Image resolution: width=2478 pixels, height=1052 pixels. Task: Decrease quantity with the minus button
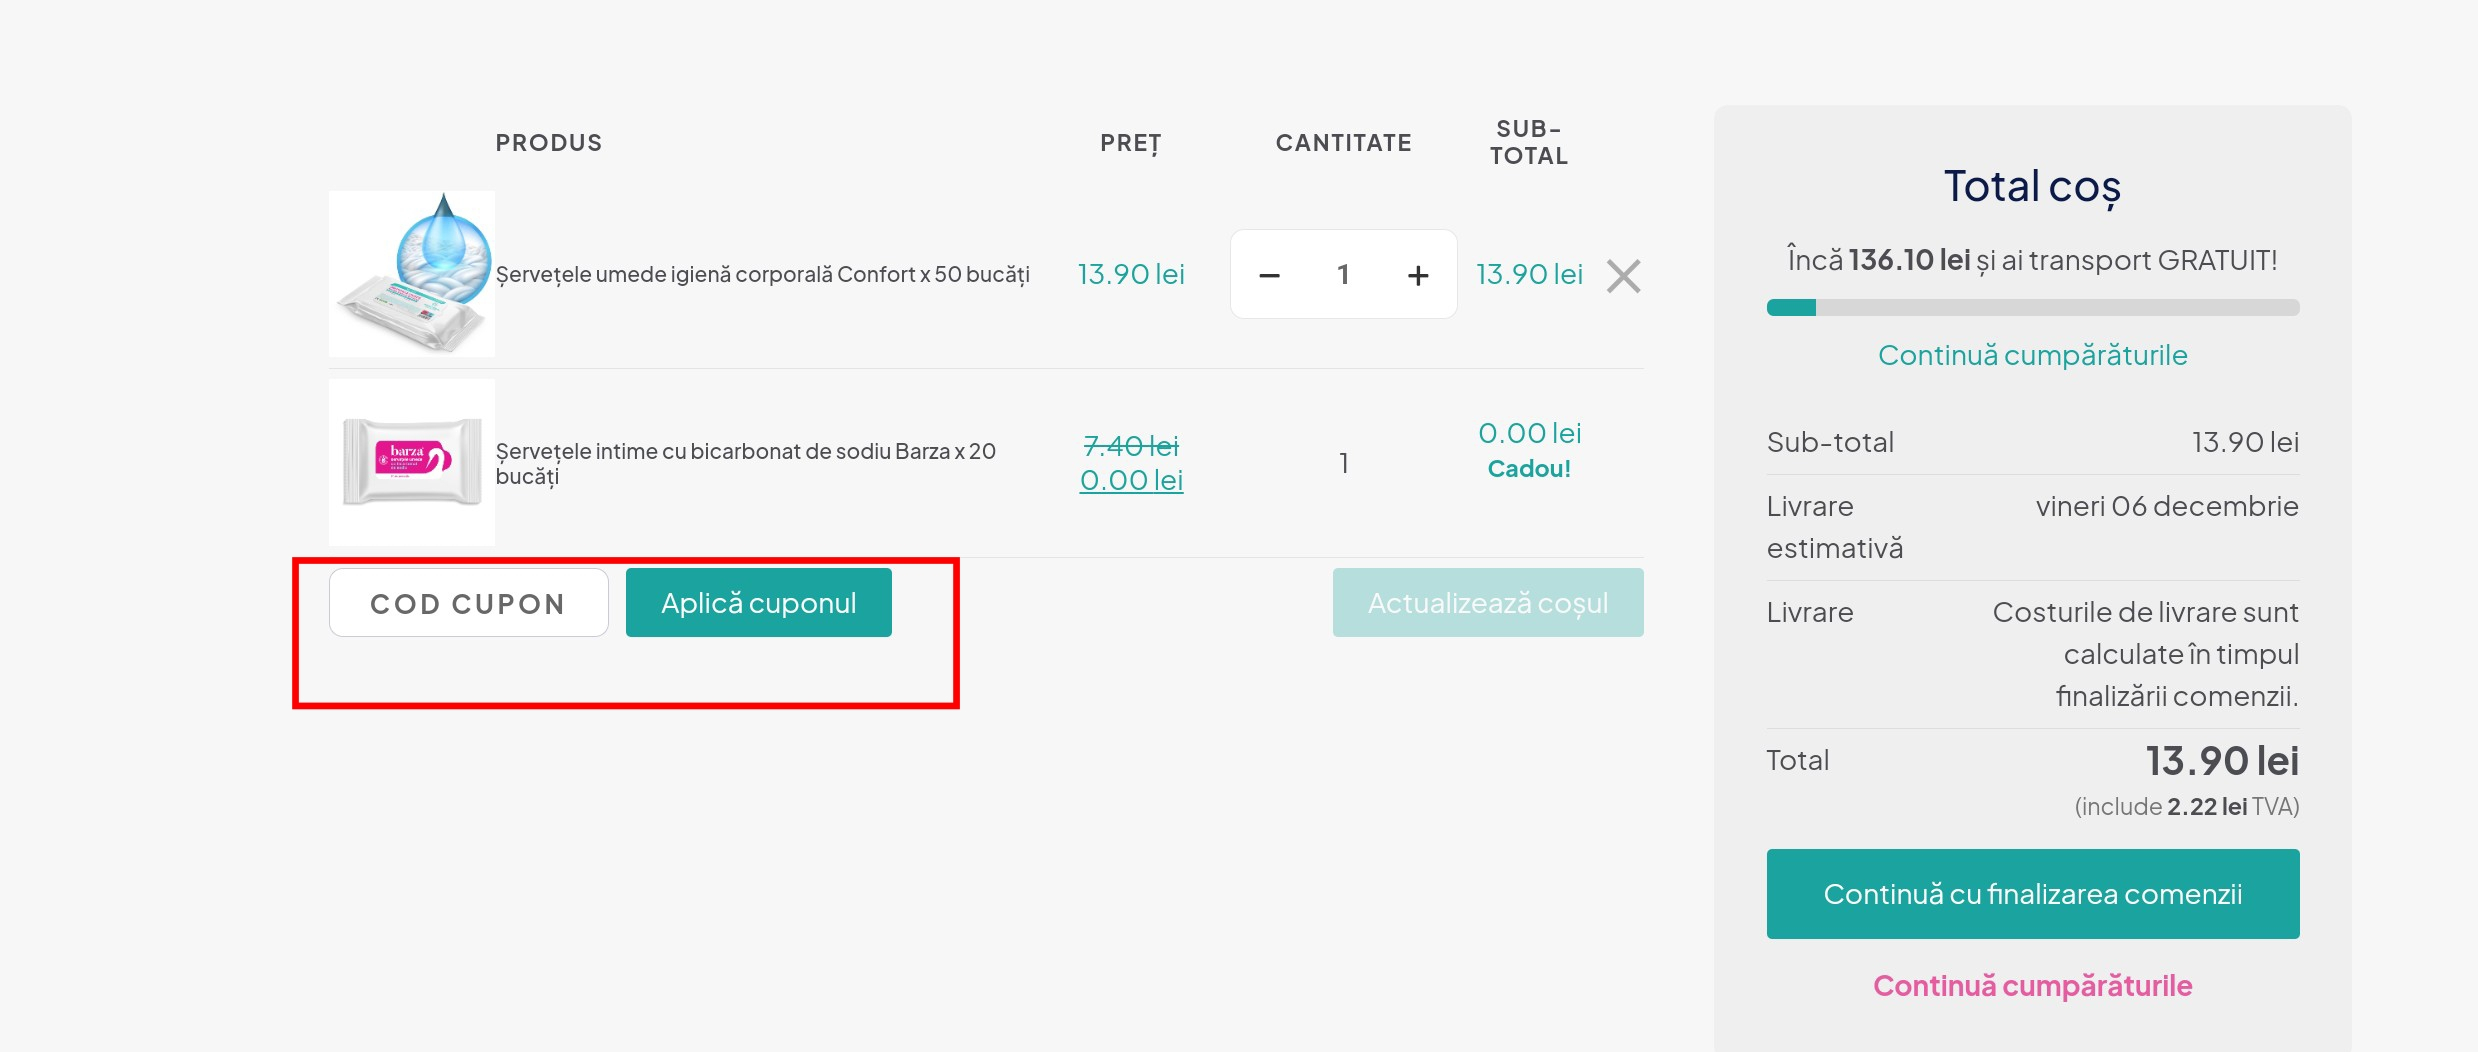click(x=1269, y=275)
